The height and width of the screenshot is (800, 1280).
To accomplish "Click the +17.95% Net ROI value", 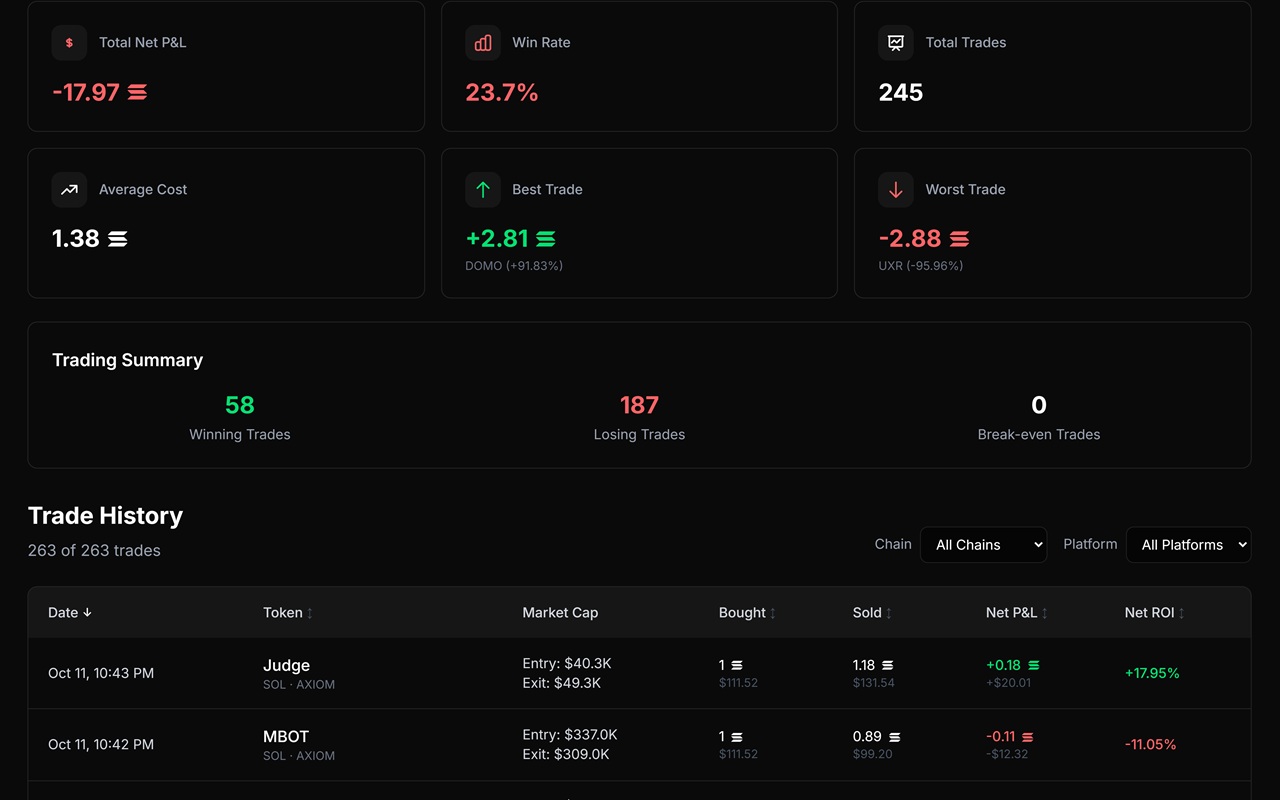I will click(x=1152, y=674).
